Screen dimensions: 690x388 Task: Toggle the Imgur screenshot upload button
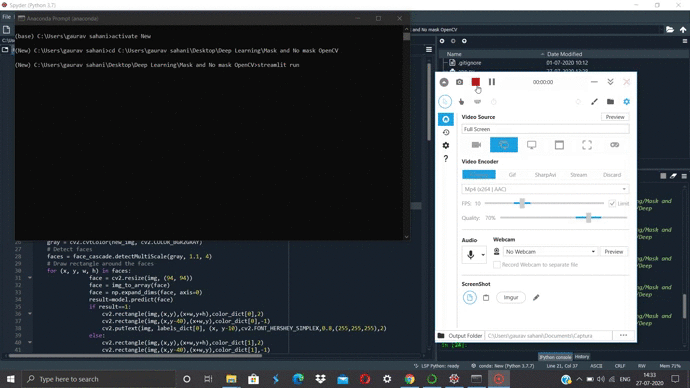(511, 297)
